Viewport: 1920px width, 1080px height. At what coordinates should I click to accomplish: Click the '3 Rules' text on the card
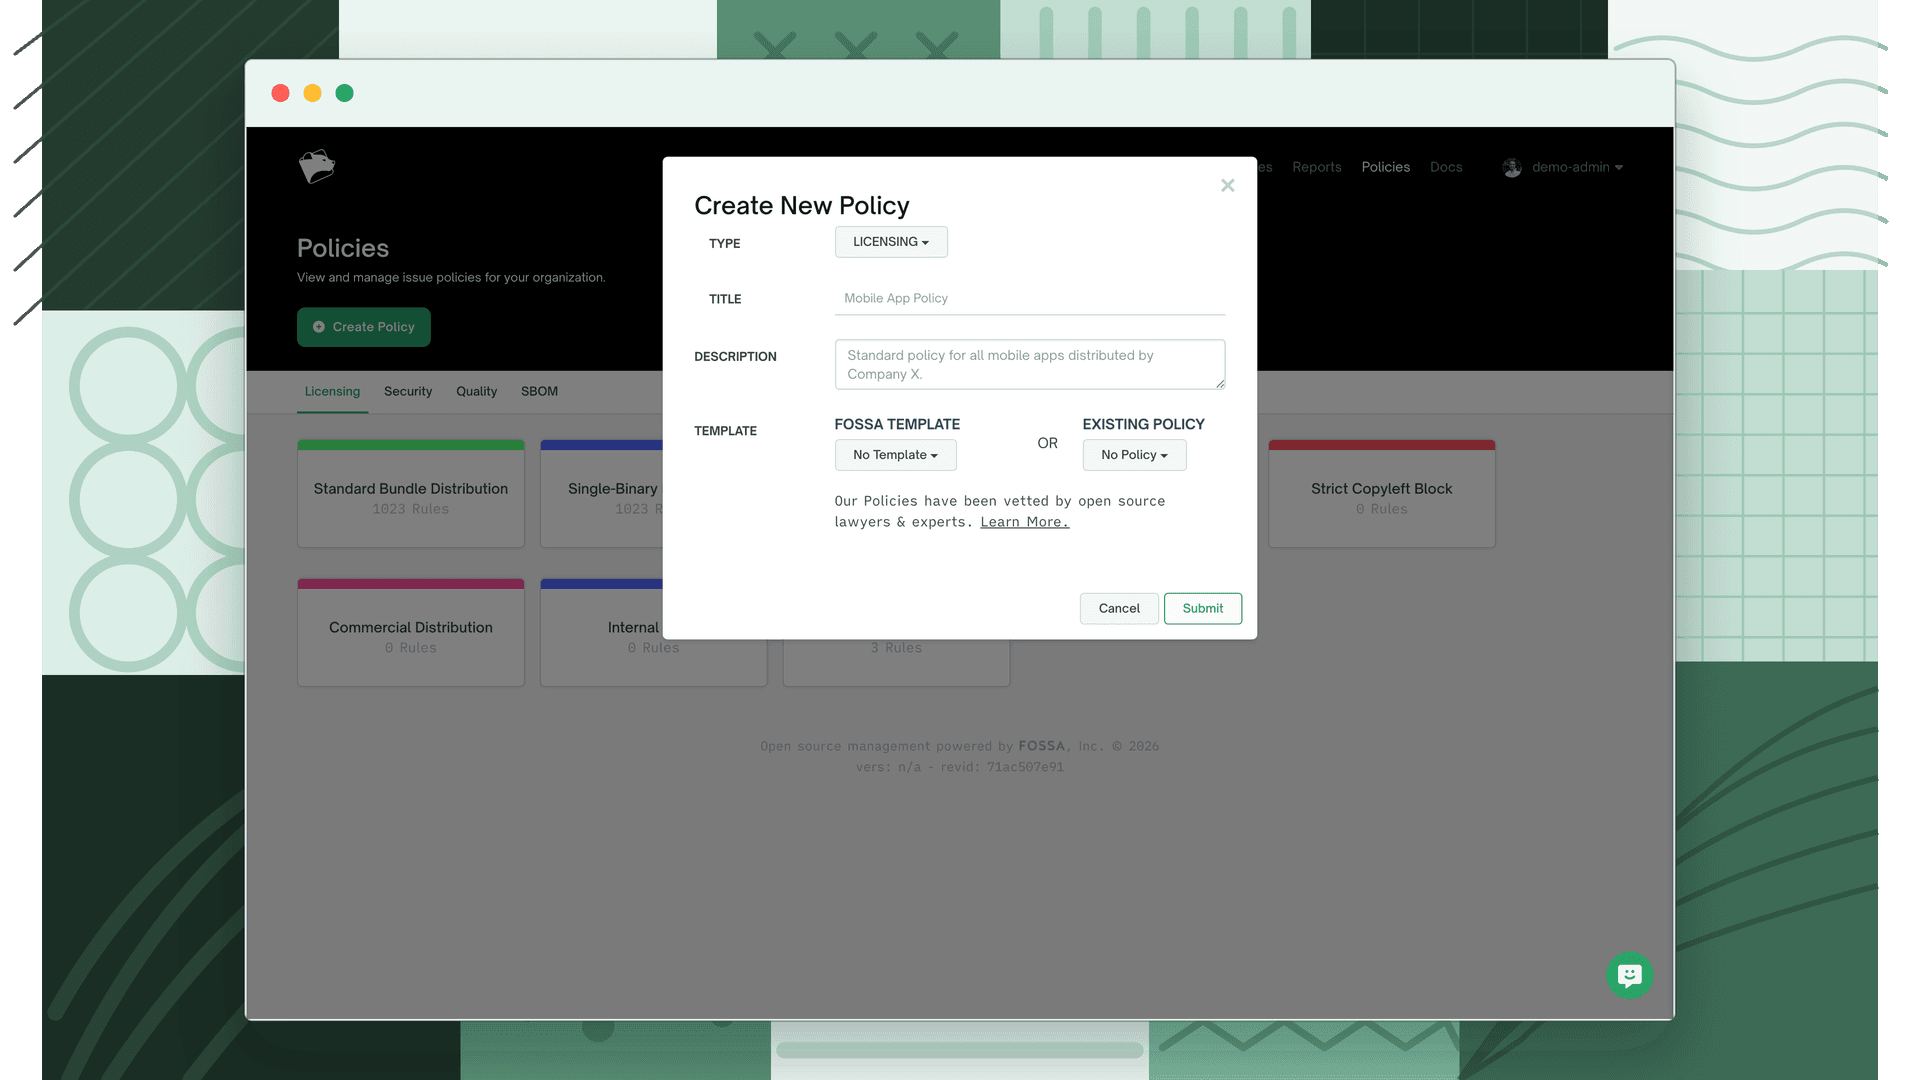896,648
